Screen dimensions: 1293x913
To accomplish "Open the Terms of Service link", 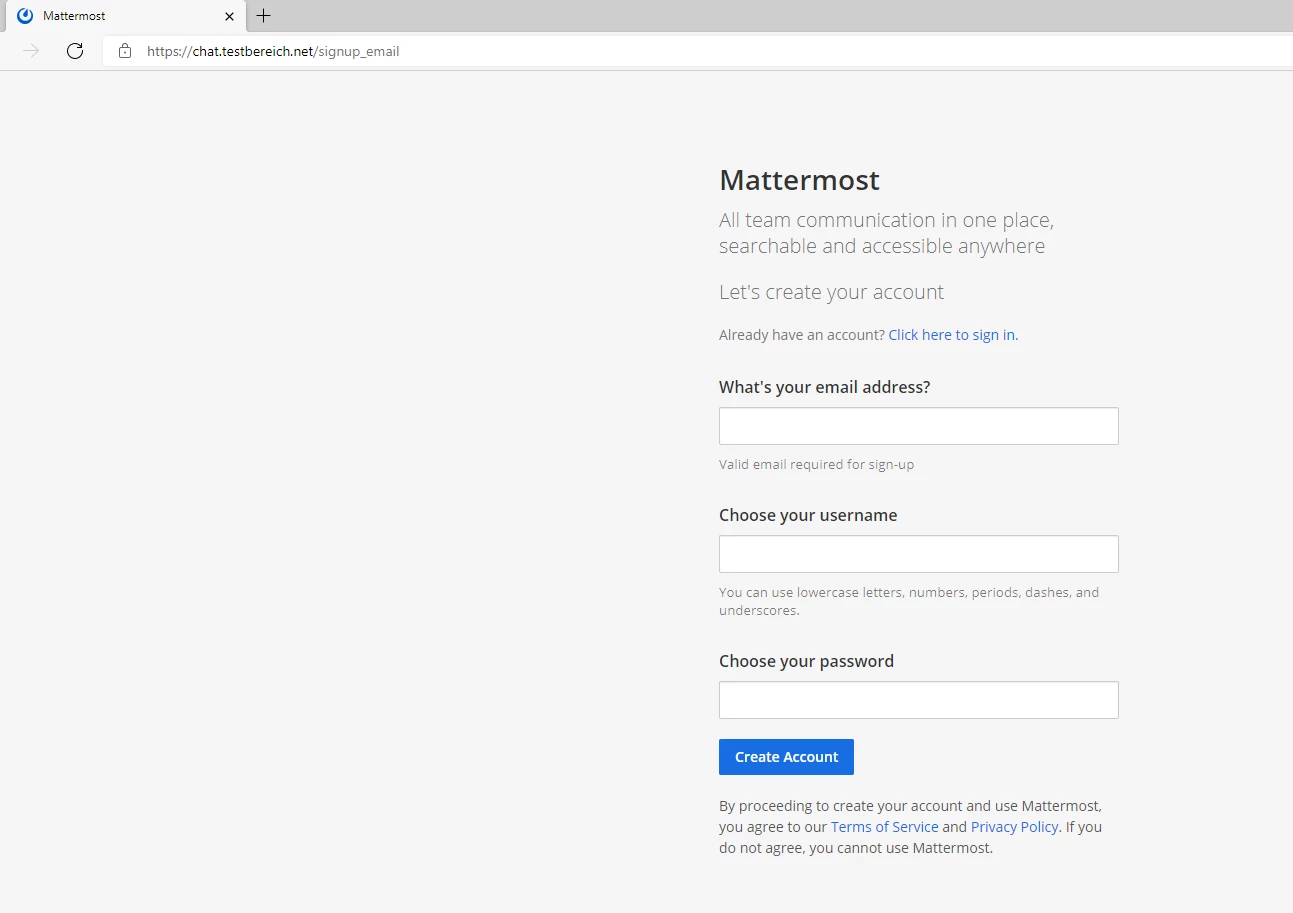I will point(884,827).
